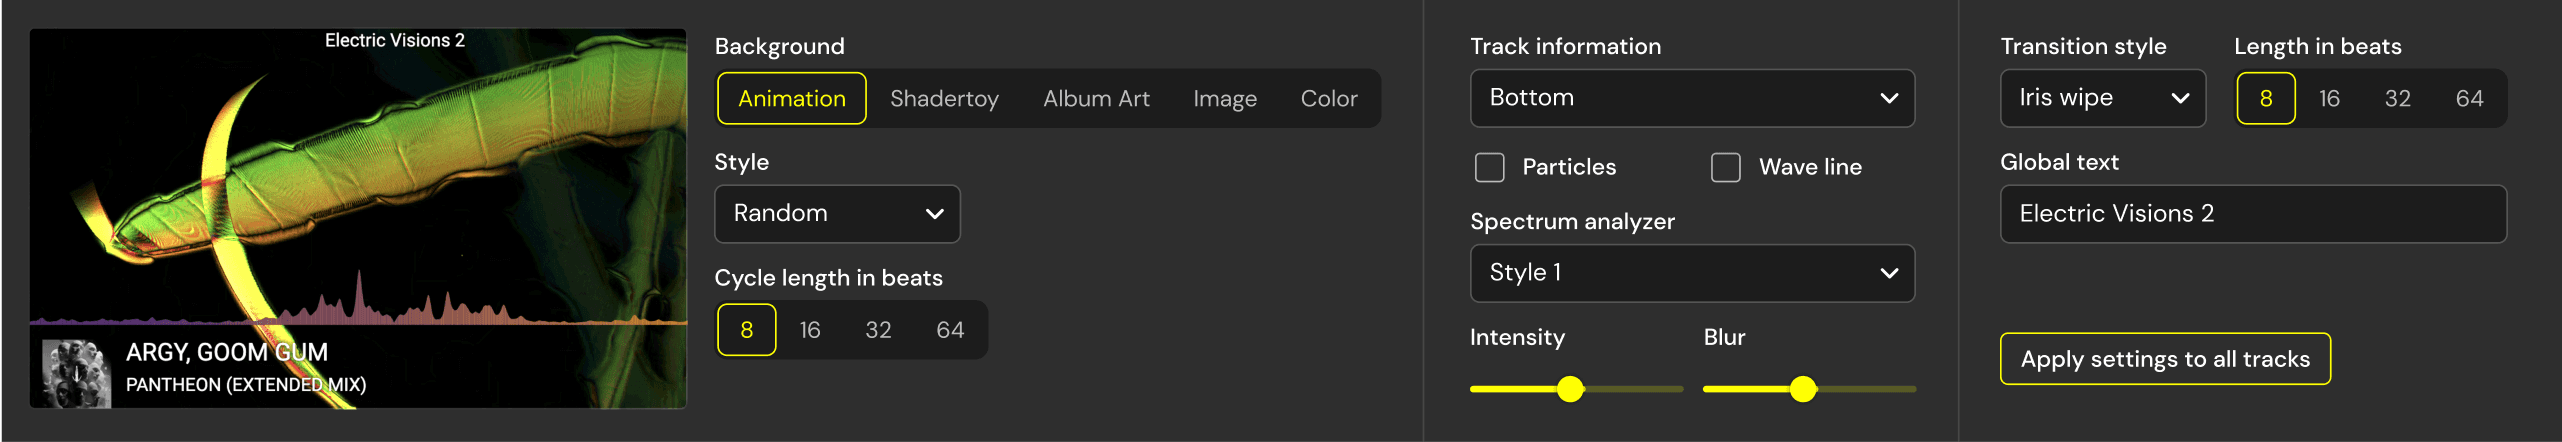
Task: Click the Global text input field
Action: (x=2253, y=214)
